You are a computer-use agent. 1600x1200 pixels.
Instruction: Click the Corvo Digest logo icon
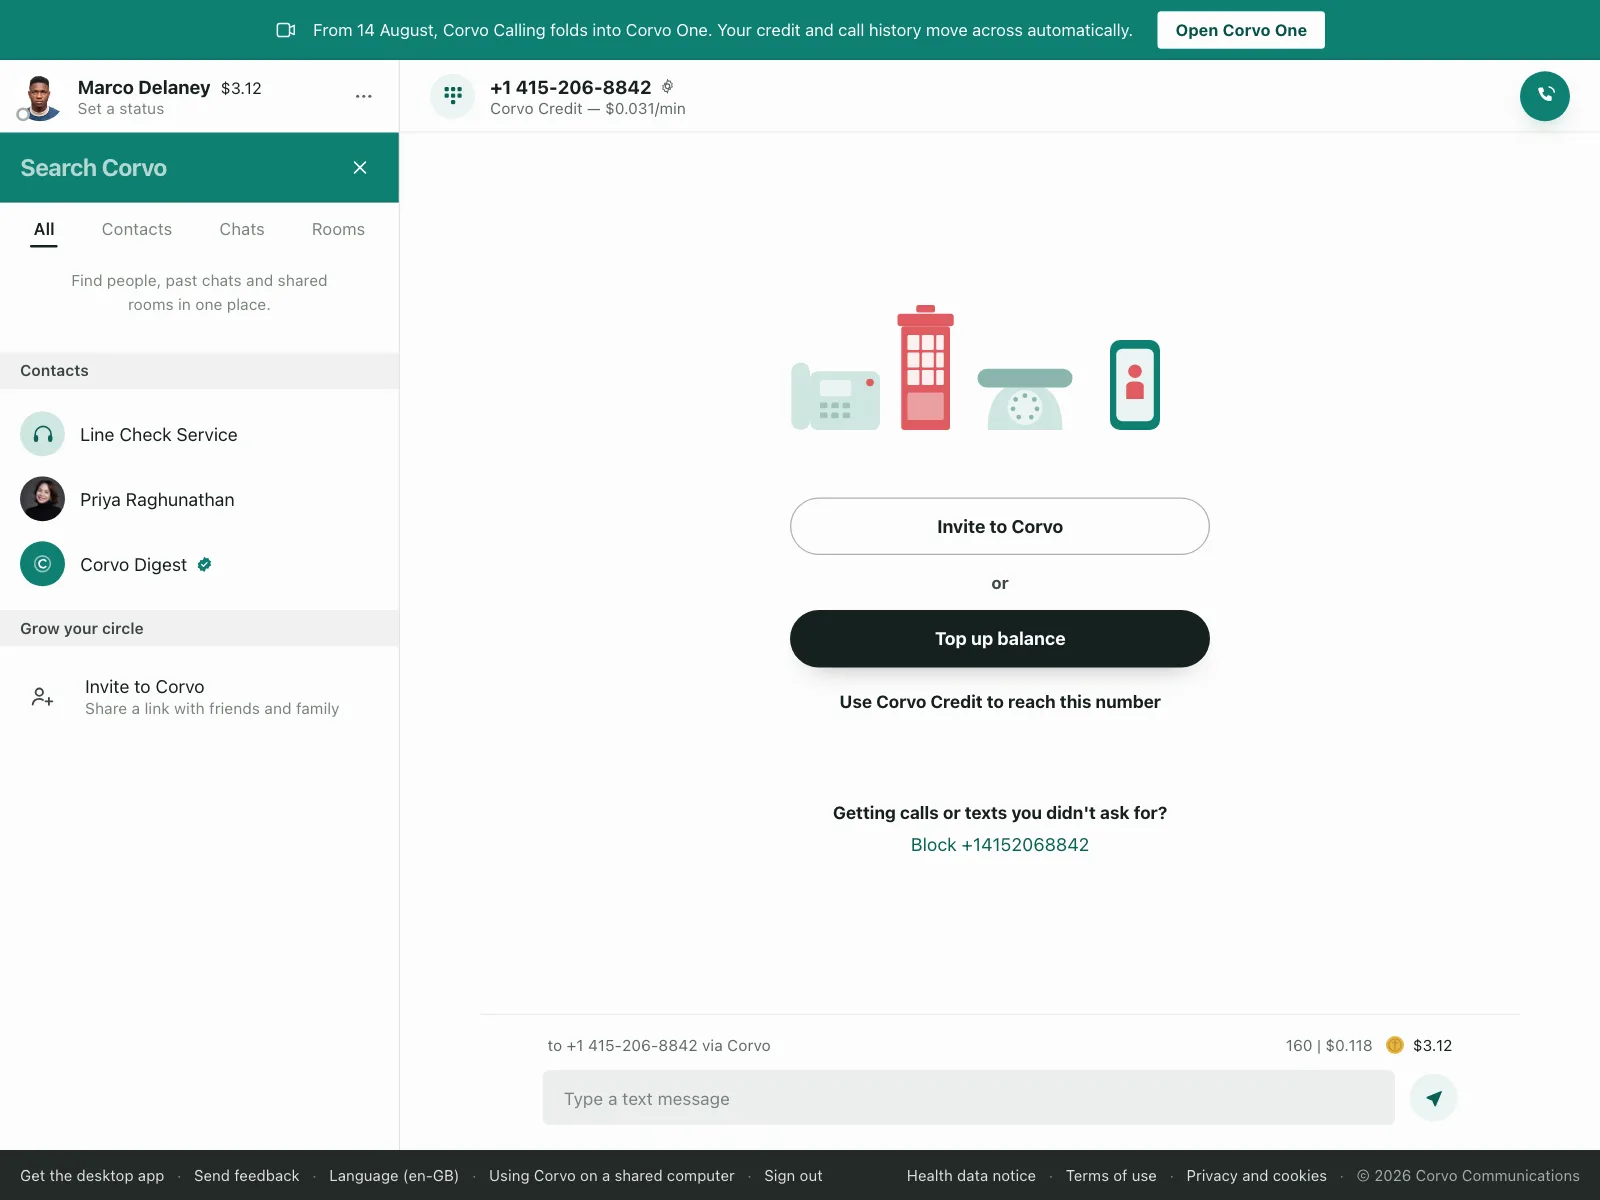coord(43,564)
